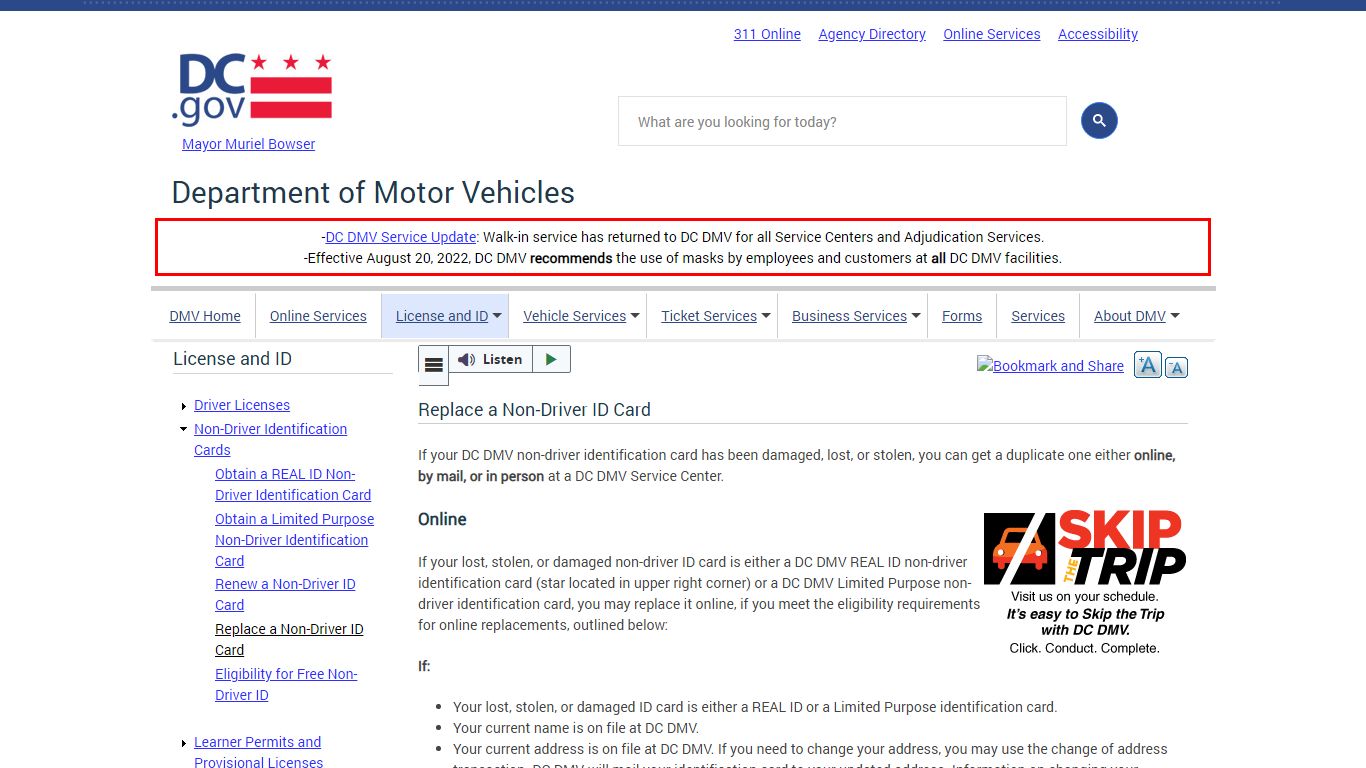Select the License and ID menu item

(442, 316)
